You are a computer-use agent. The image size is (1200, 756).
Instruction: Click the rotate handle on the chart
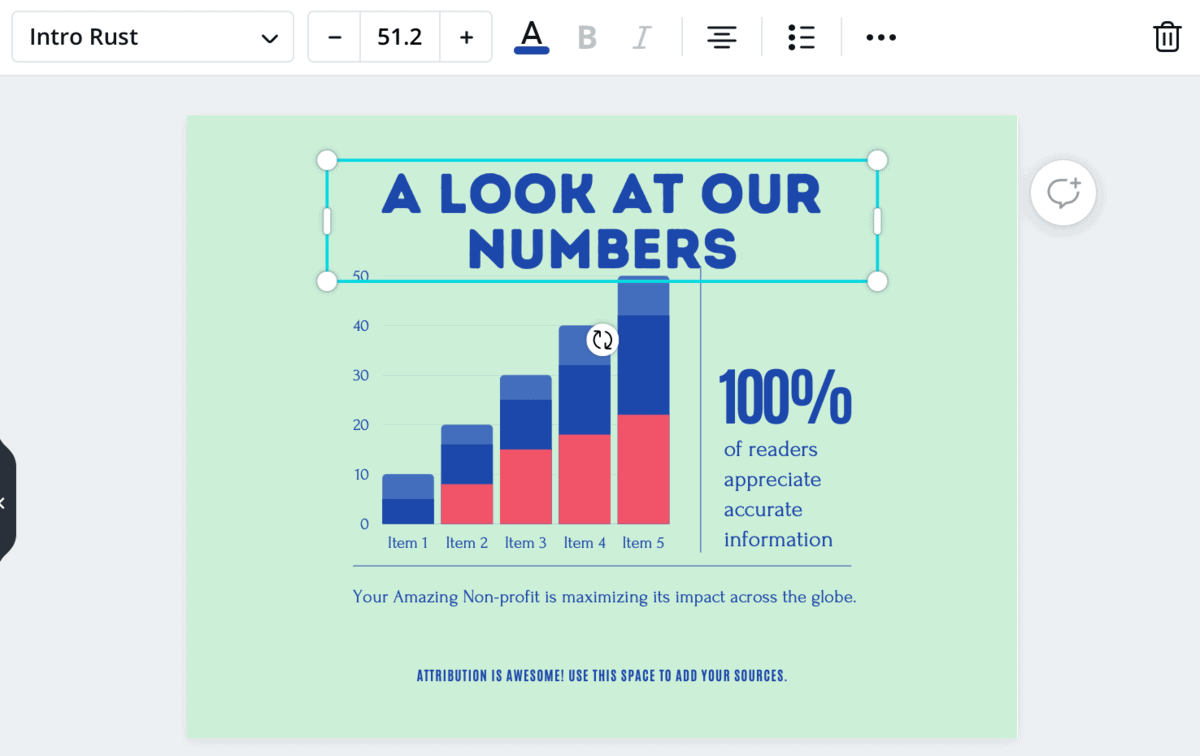[x=602, y=340]
